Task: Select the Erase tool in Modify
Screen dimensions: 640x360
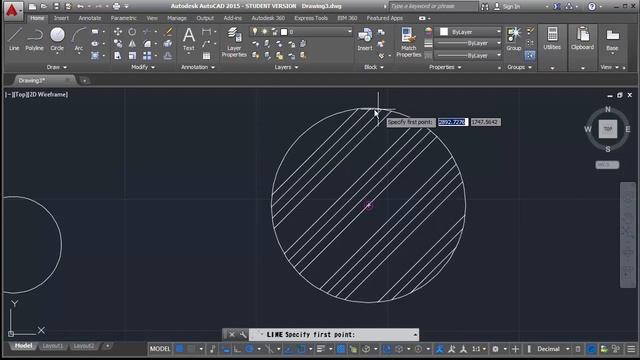Action: (168, 31)
